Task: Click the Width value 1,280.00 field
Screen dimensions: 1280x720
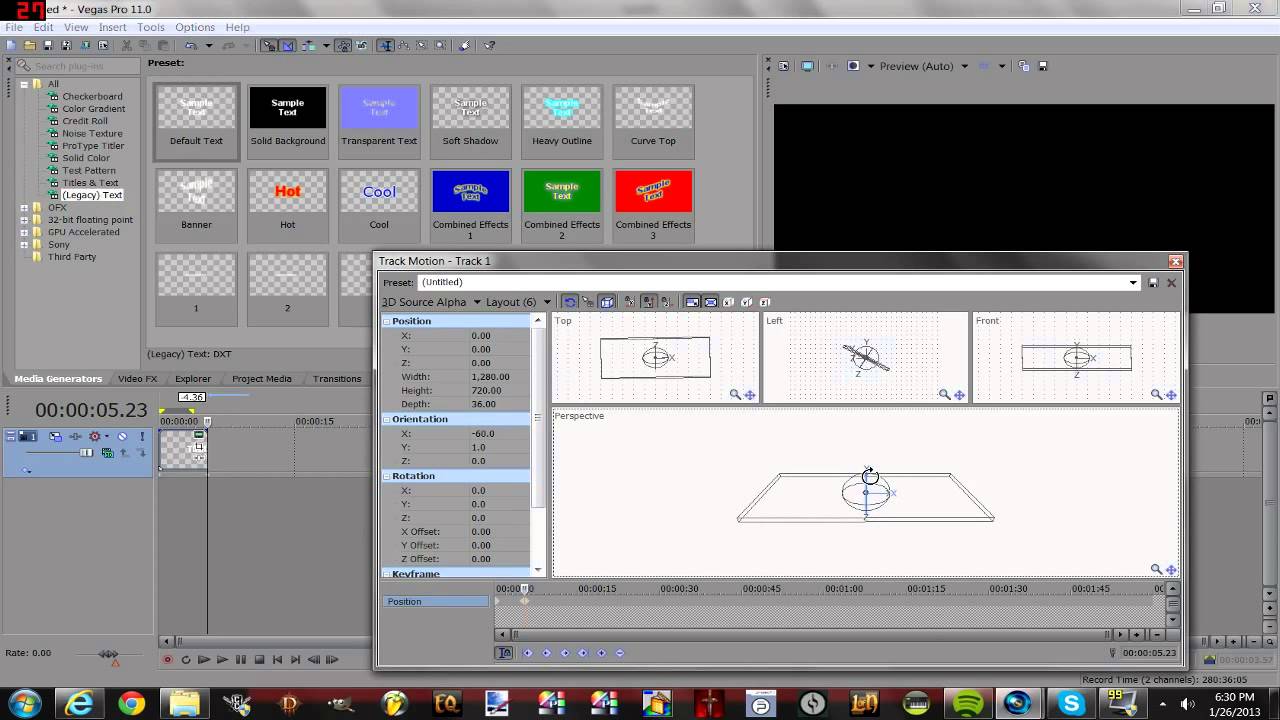Action: coord(490,377)
